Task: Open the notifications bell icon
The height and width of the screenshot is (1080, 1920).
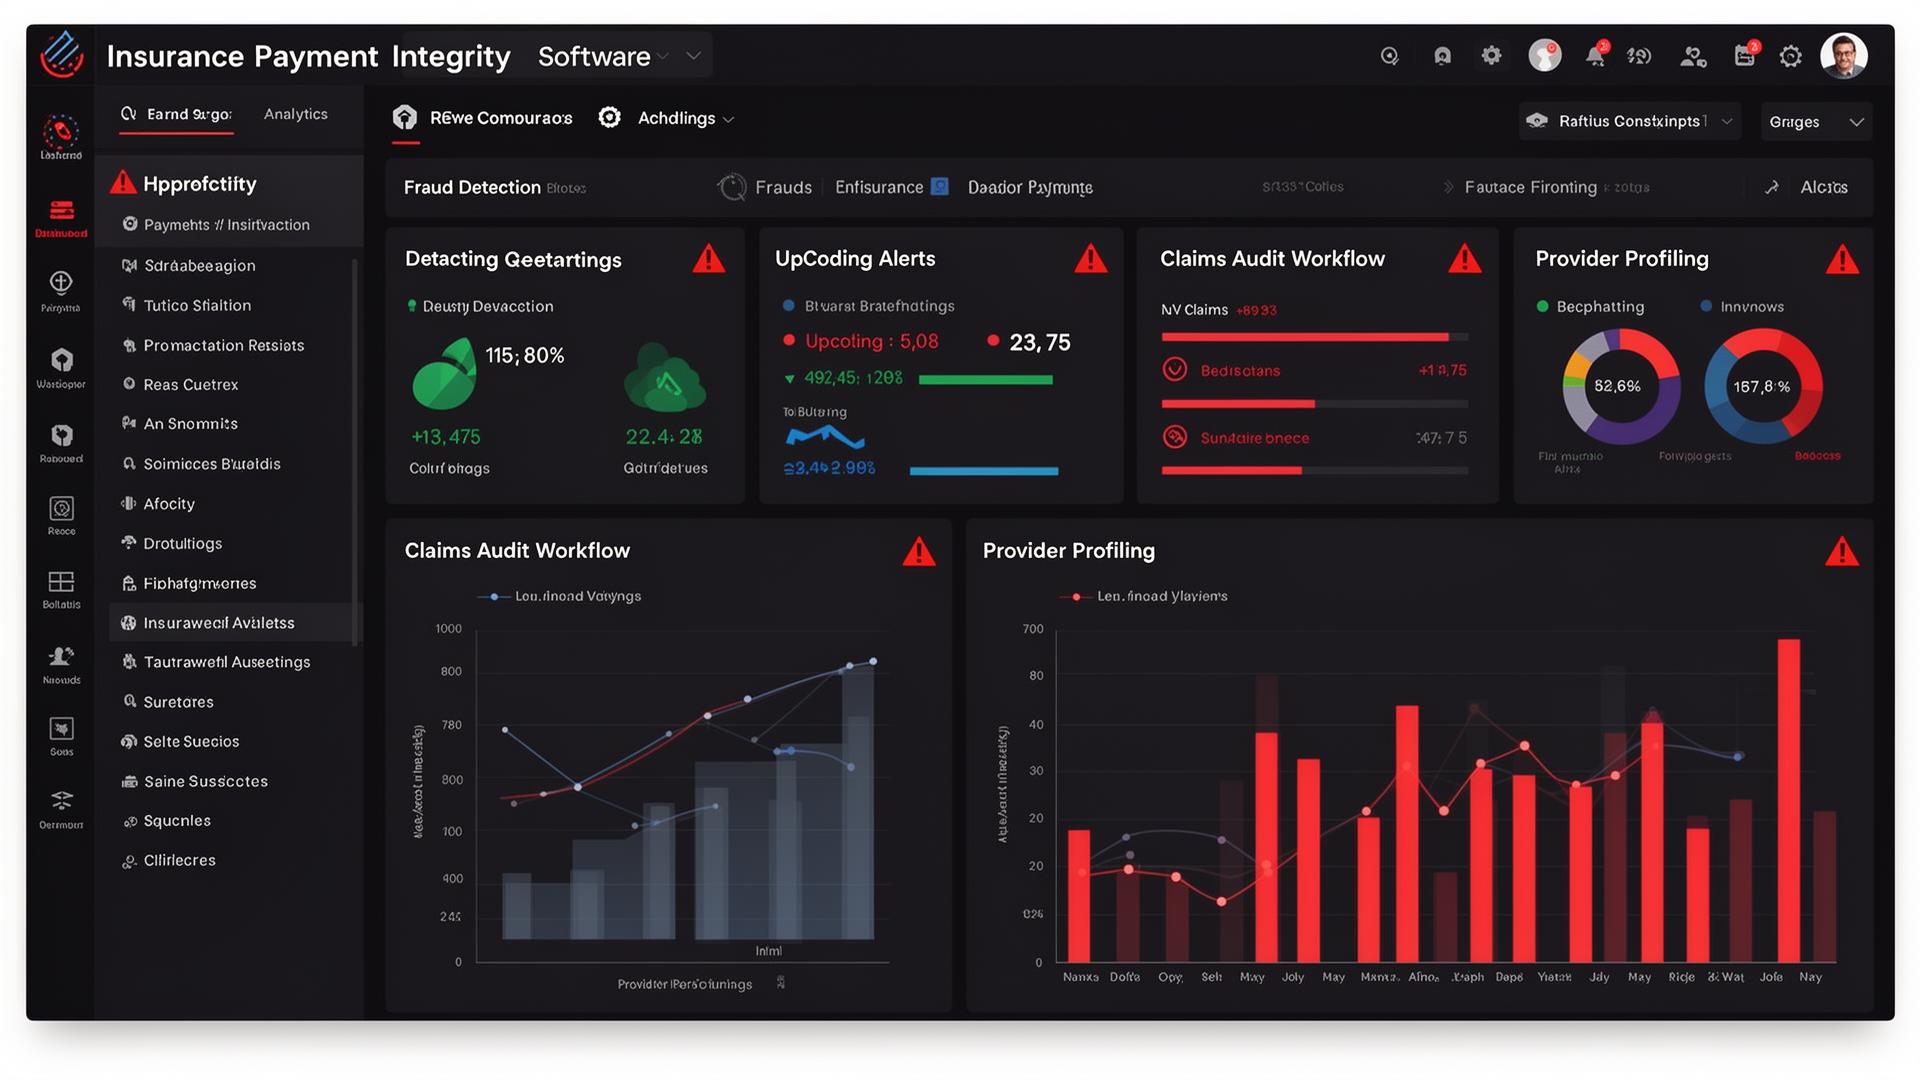Action: tap(1596, 55)
